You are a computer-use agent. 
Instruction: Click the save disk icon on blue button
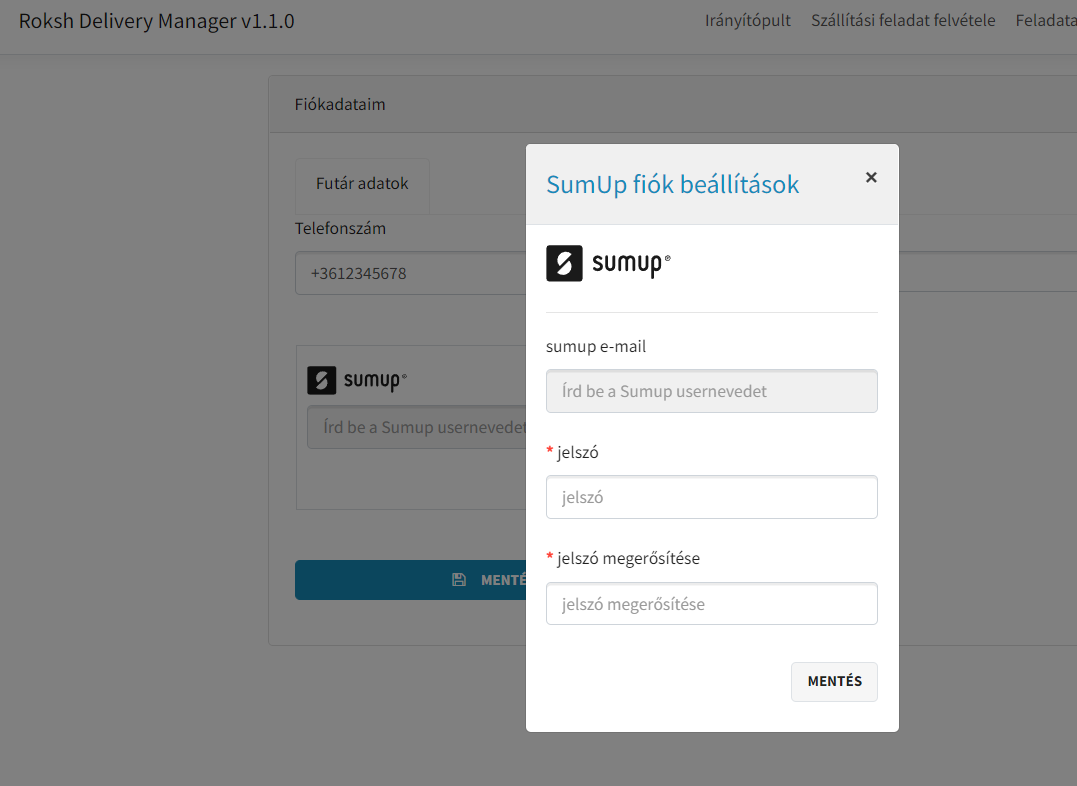pos(459,580)
